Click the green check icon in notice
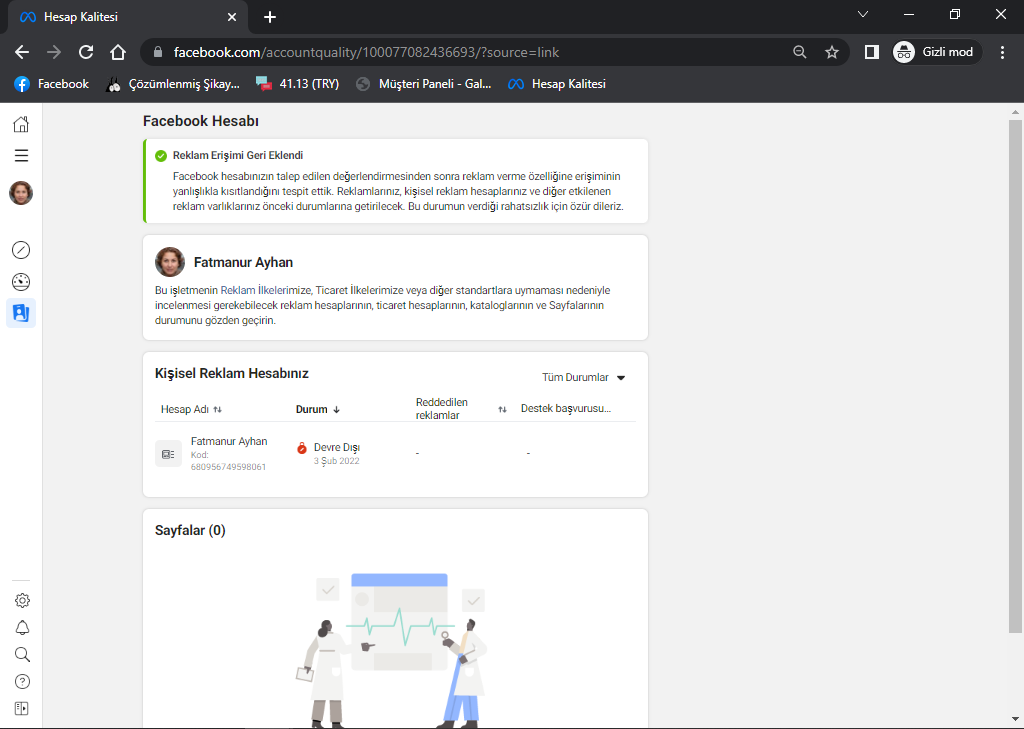Viewport: 1024px width, 729px height. tap(161, 155)
